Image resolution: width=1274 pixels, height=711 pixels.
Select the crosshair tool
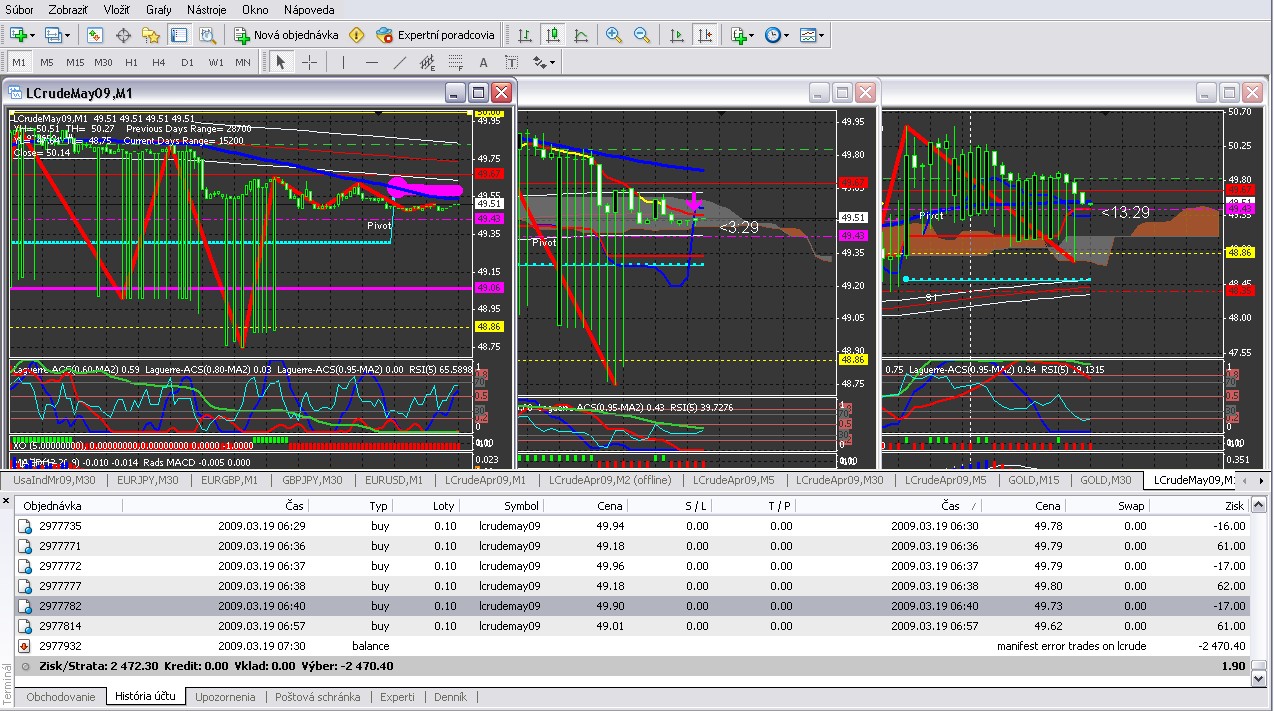pos(310,62)
